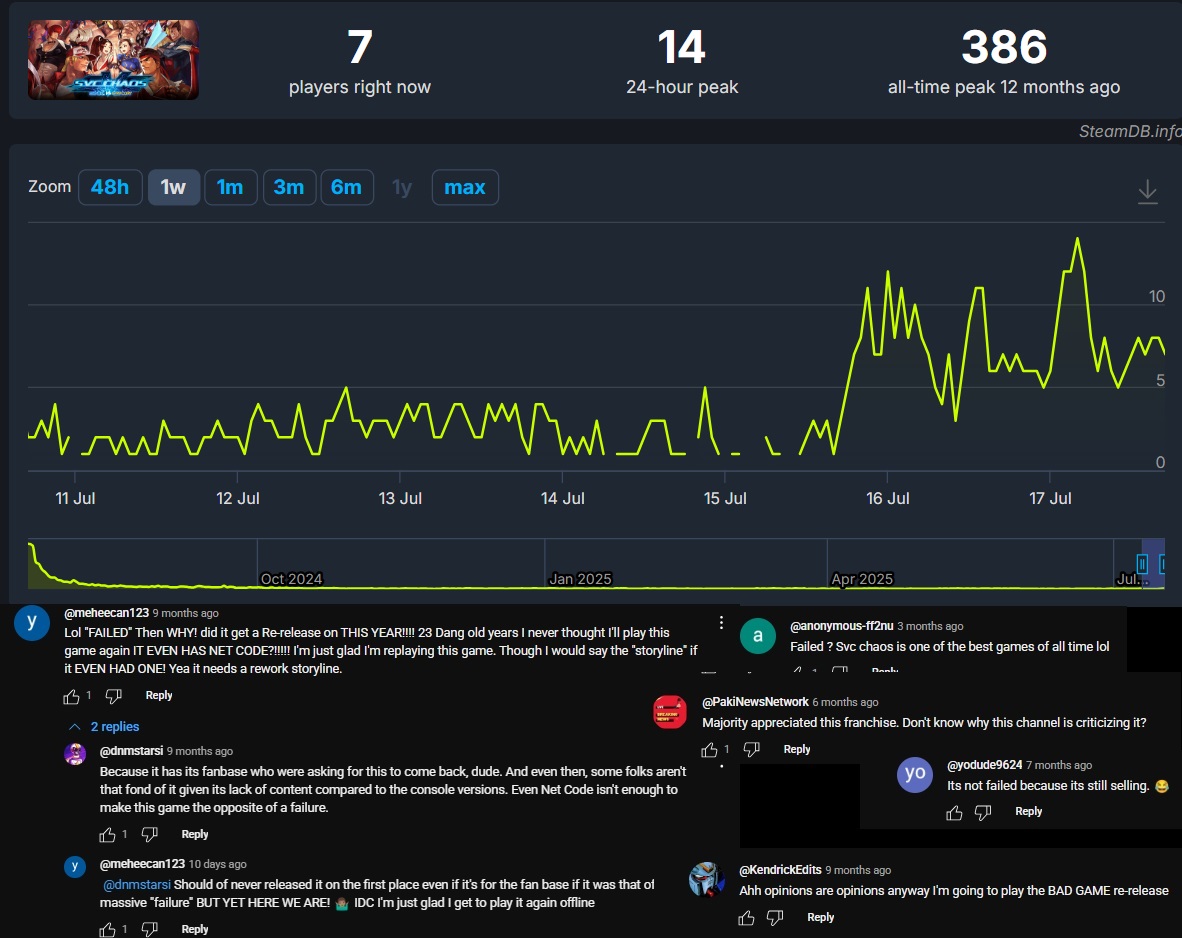
Task: Open the @yodude9624 username link
Action: [x=984, y=765]
